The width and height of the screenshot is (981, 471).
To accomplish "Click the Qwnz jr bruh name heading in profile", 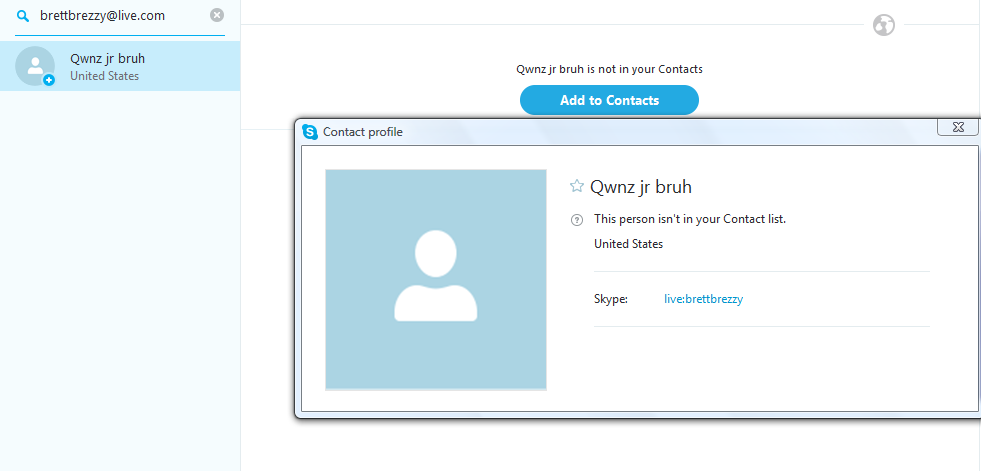I will click(x=641, y=186).
